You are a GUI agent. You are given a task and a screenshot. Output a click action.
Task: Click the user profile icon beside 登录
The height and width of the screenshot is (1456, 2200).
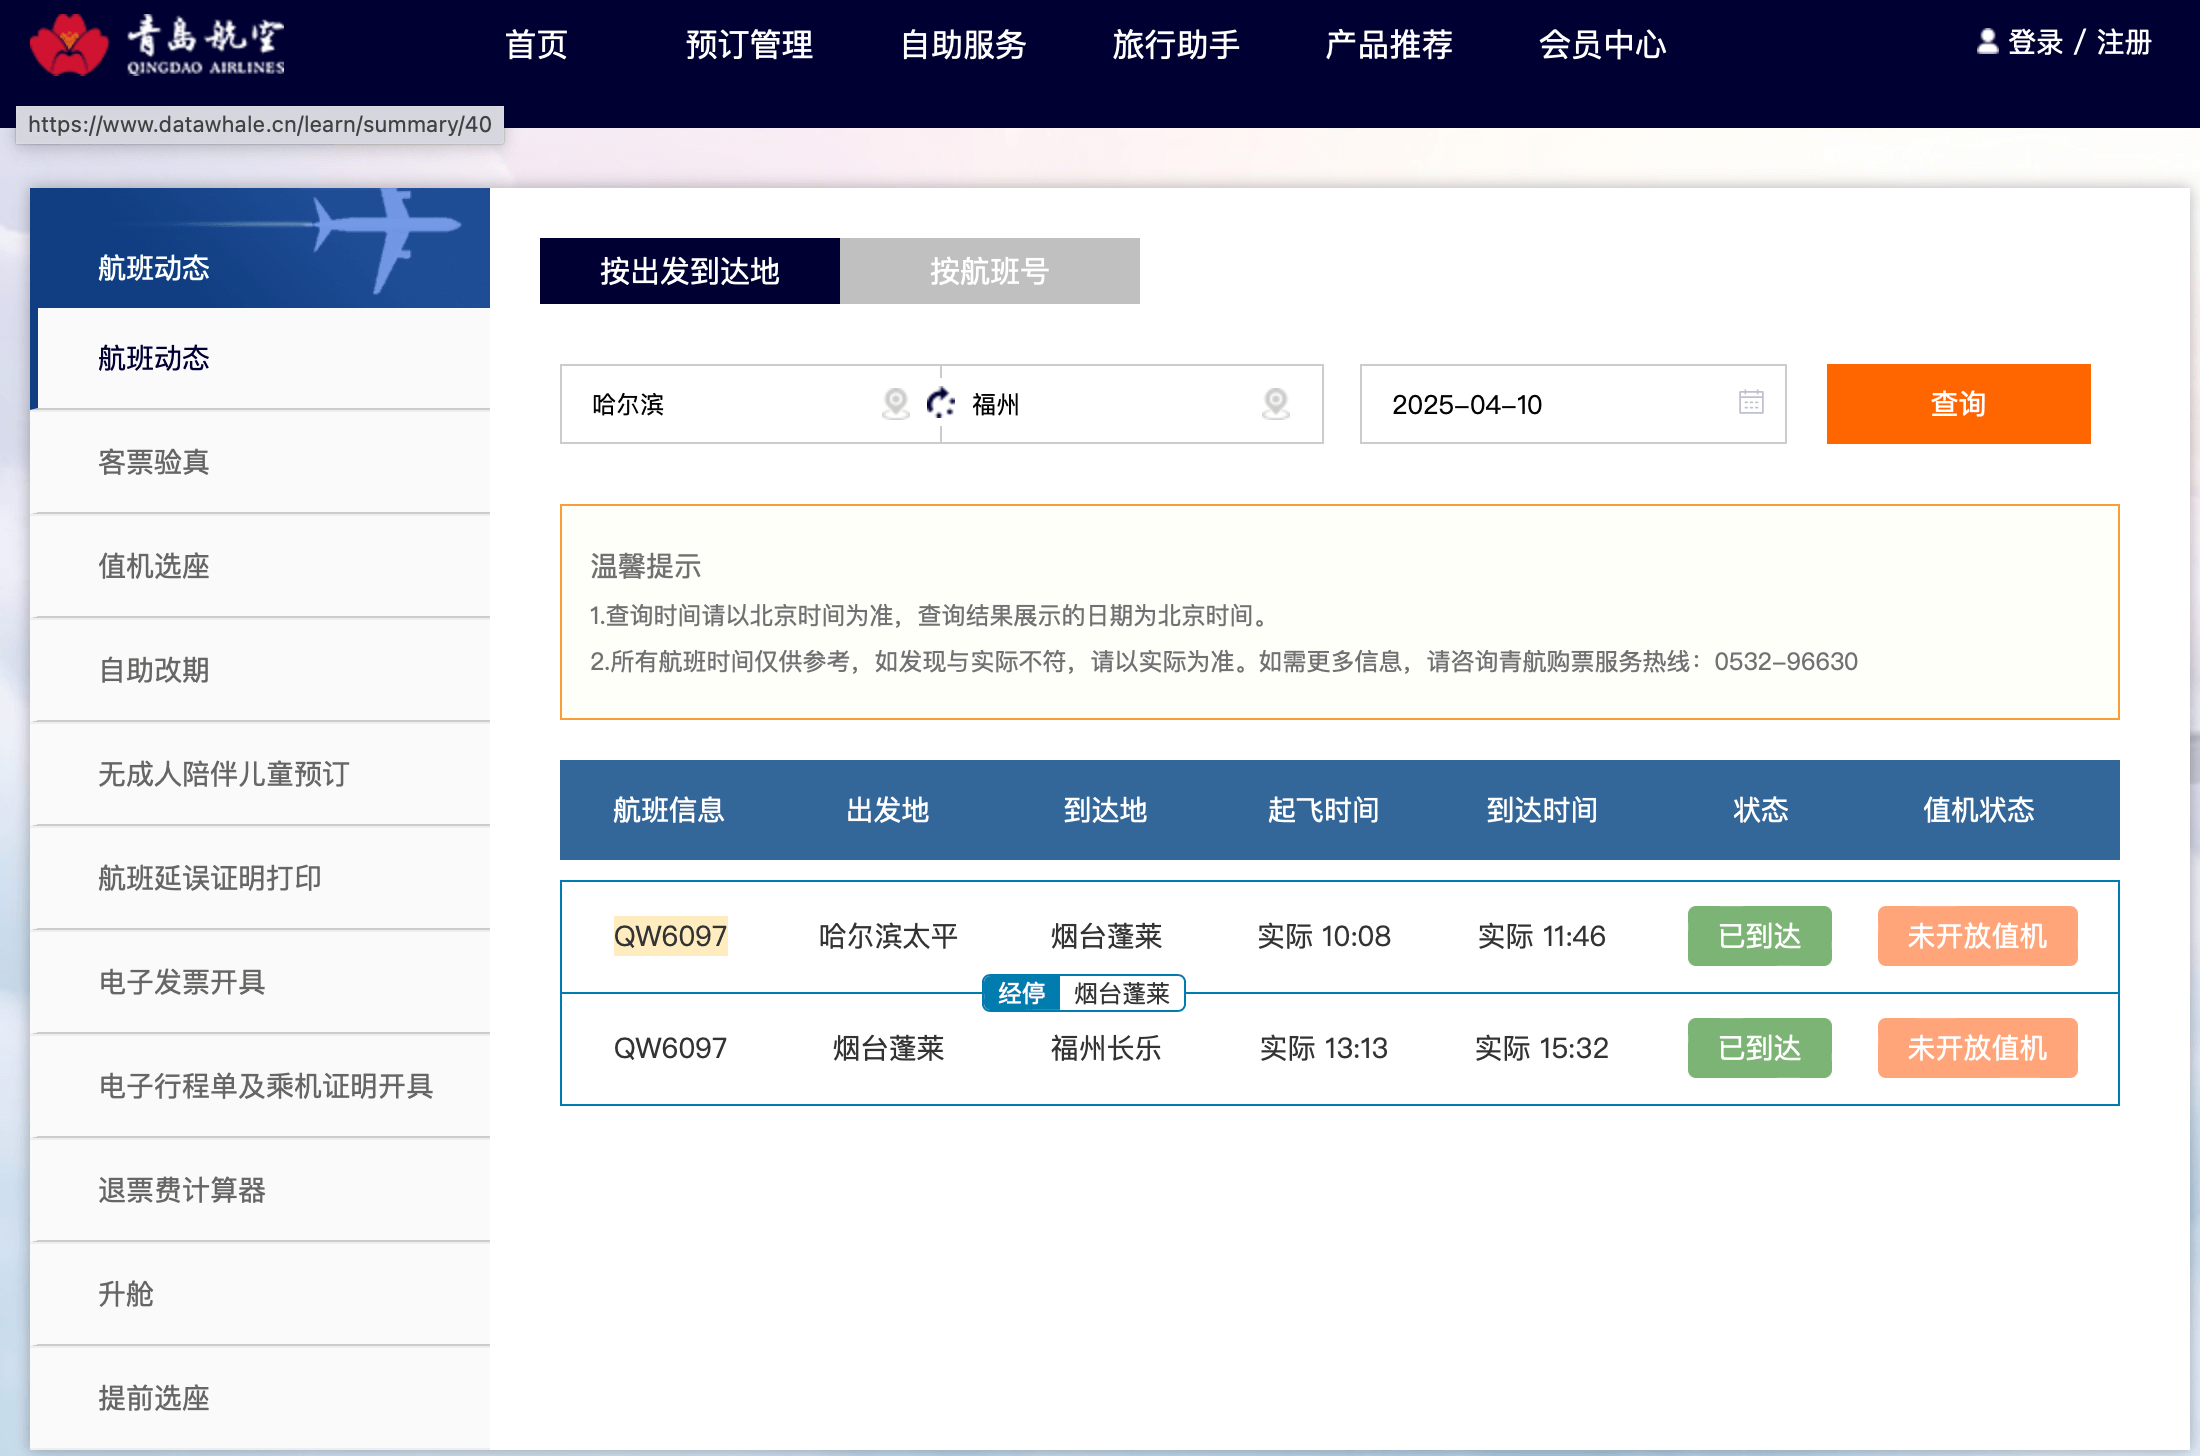point(1987,42)
